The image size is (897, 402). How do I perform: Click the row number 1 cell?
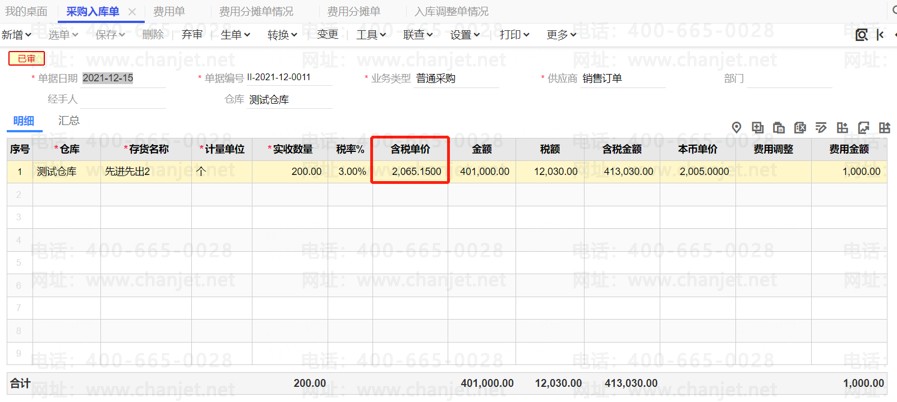[x=19, y=172]
